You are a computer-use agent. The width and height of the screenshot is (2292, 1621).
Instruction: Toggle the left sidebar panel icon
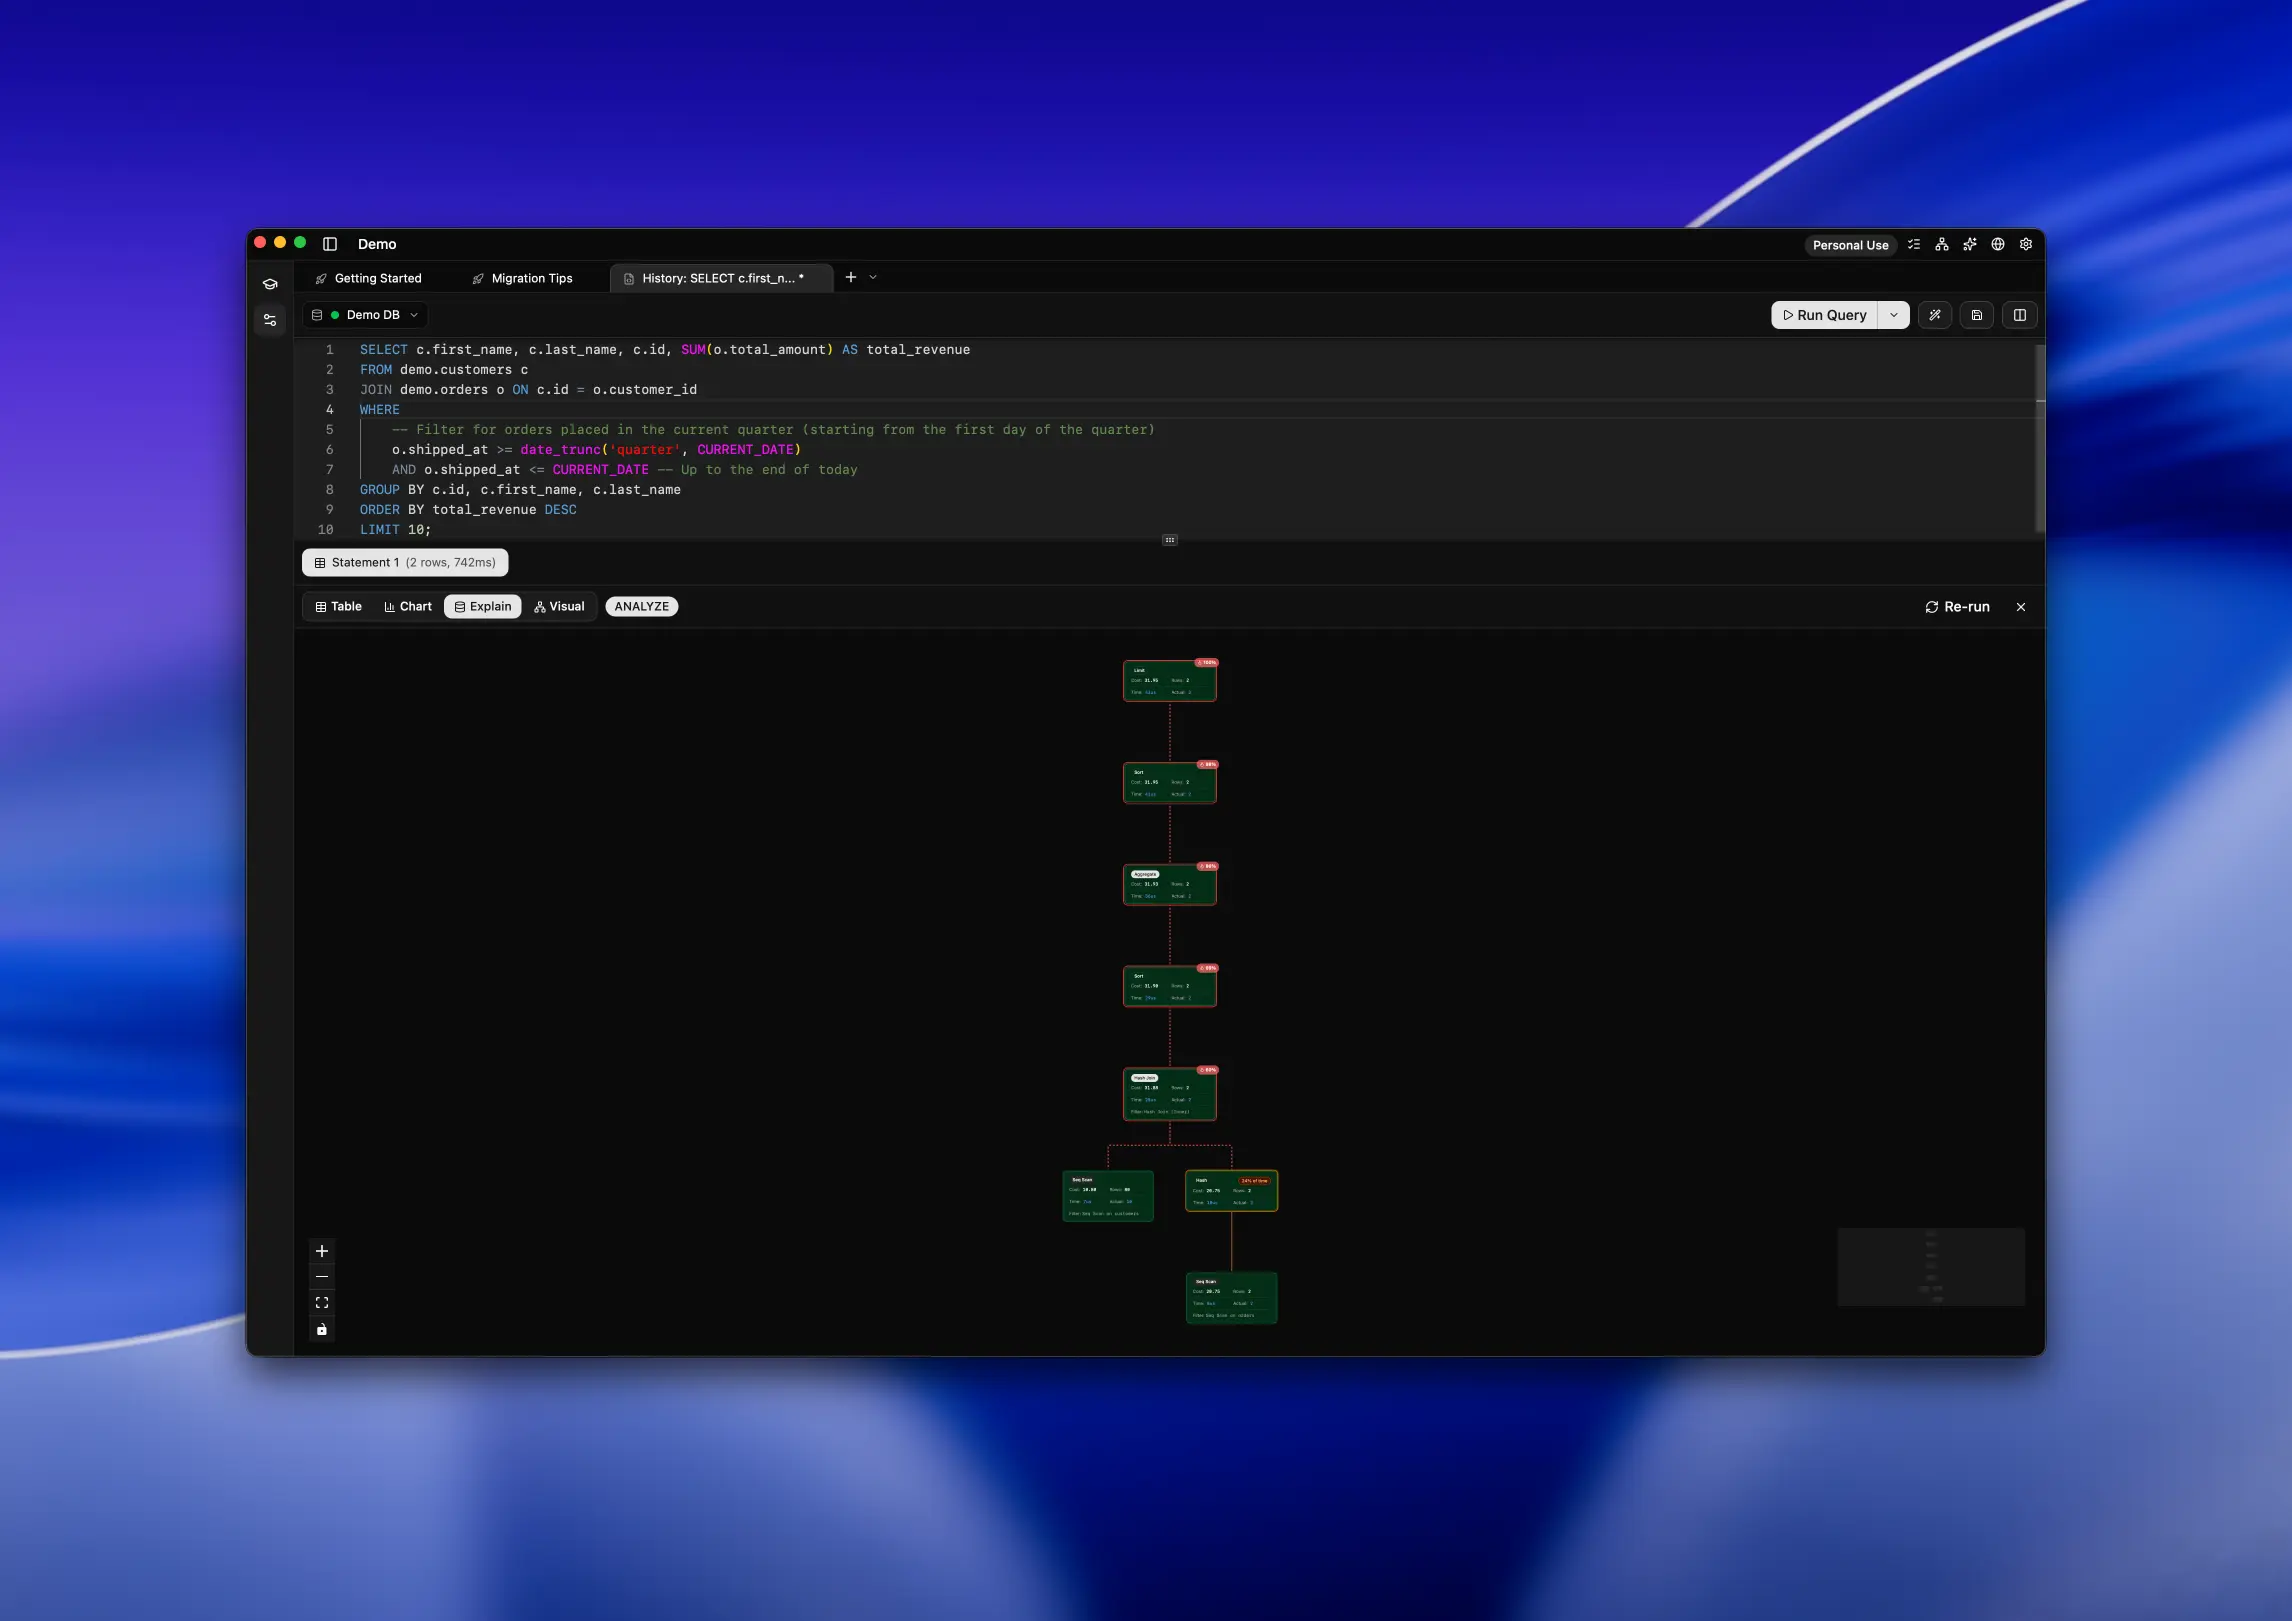point(330,244)
